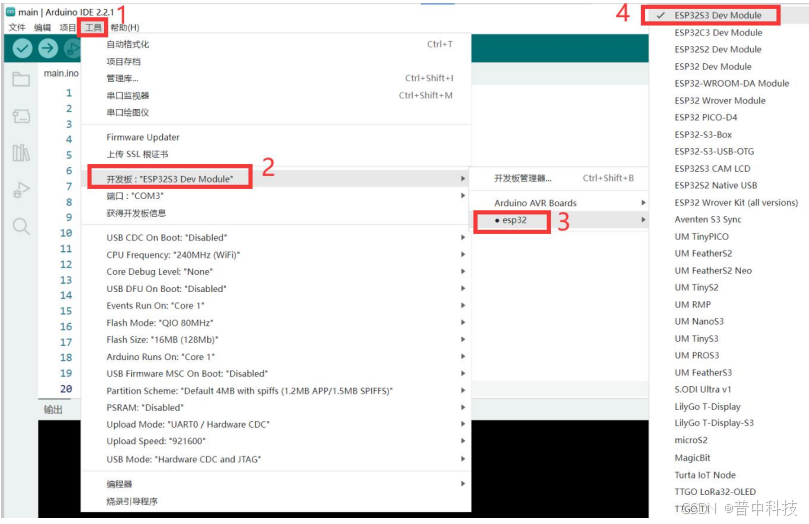Screen dimensions: 809x524
Task: Expand 端口: "COM3" submenu
Action: point(276,196)
